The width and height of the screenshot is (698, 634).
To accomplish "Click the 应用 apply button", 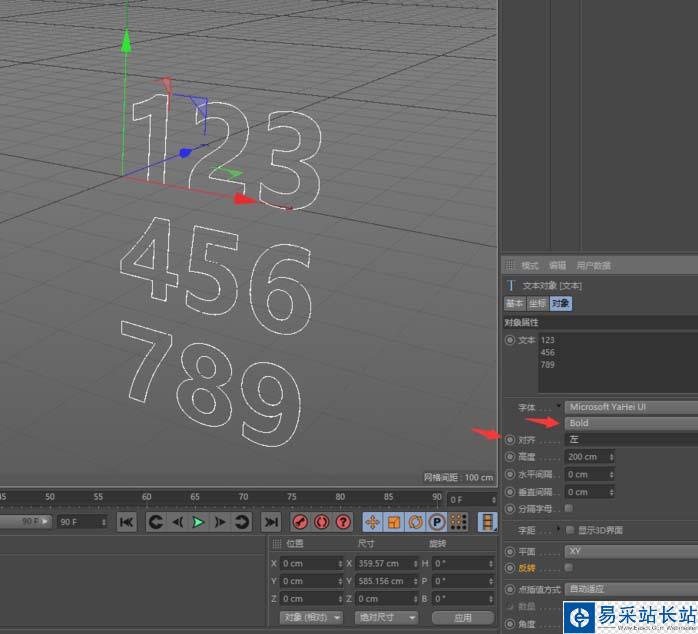I will 463,618.
